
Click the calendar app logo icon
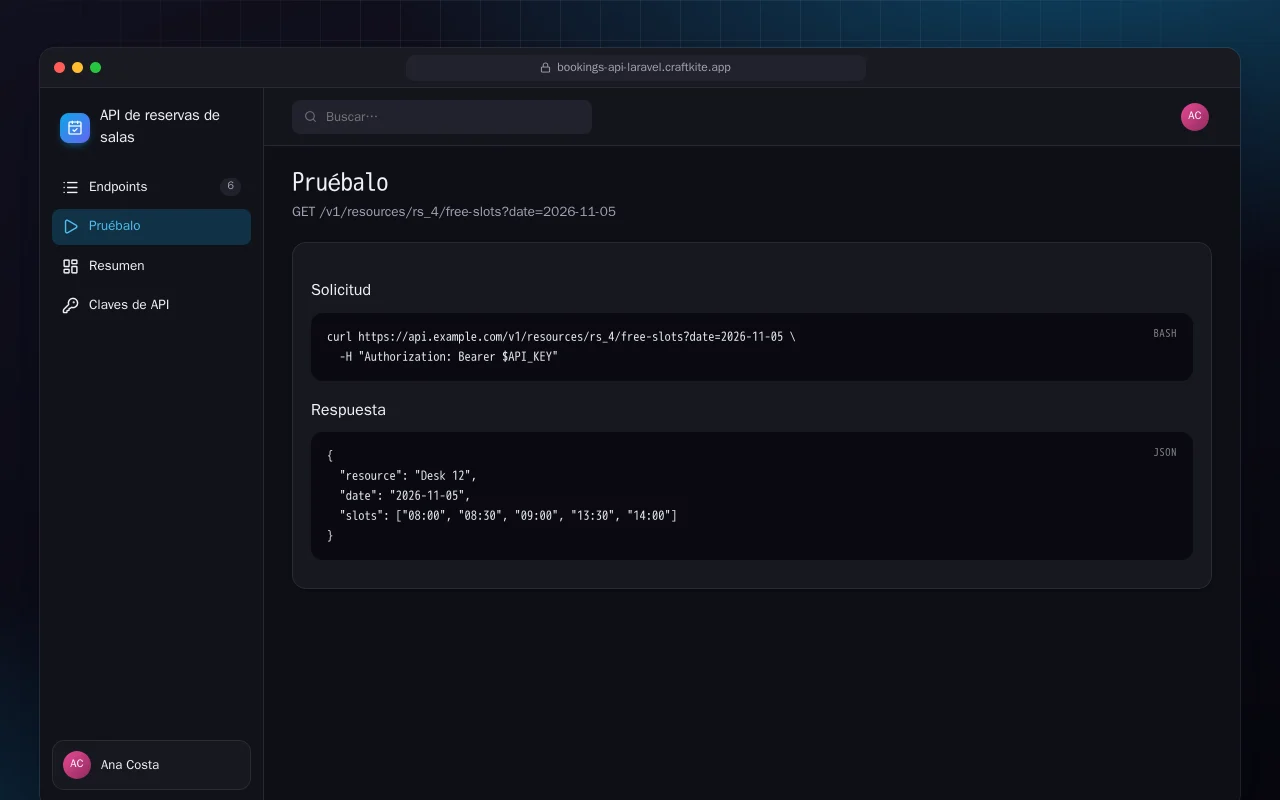click(75, 127)
